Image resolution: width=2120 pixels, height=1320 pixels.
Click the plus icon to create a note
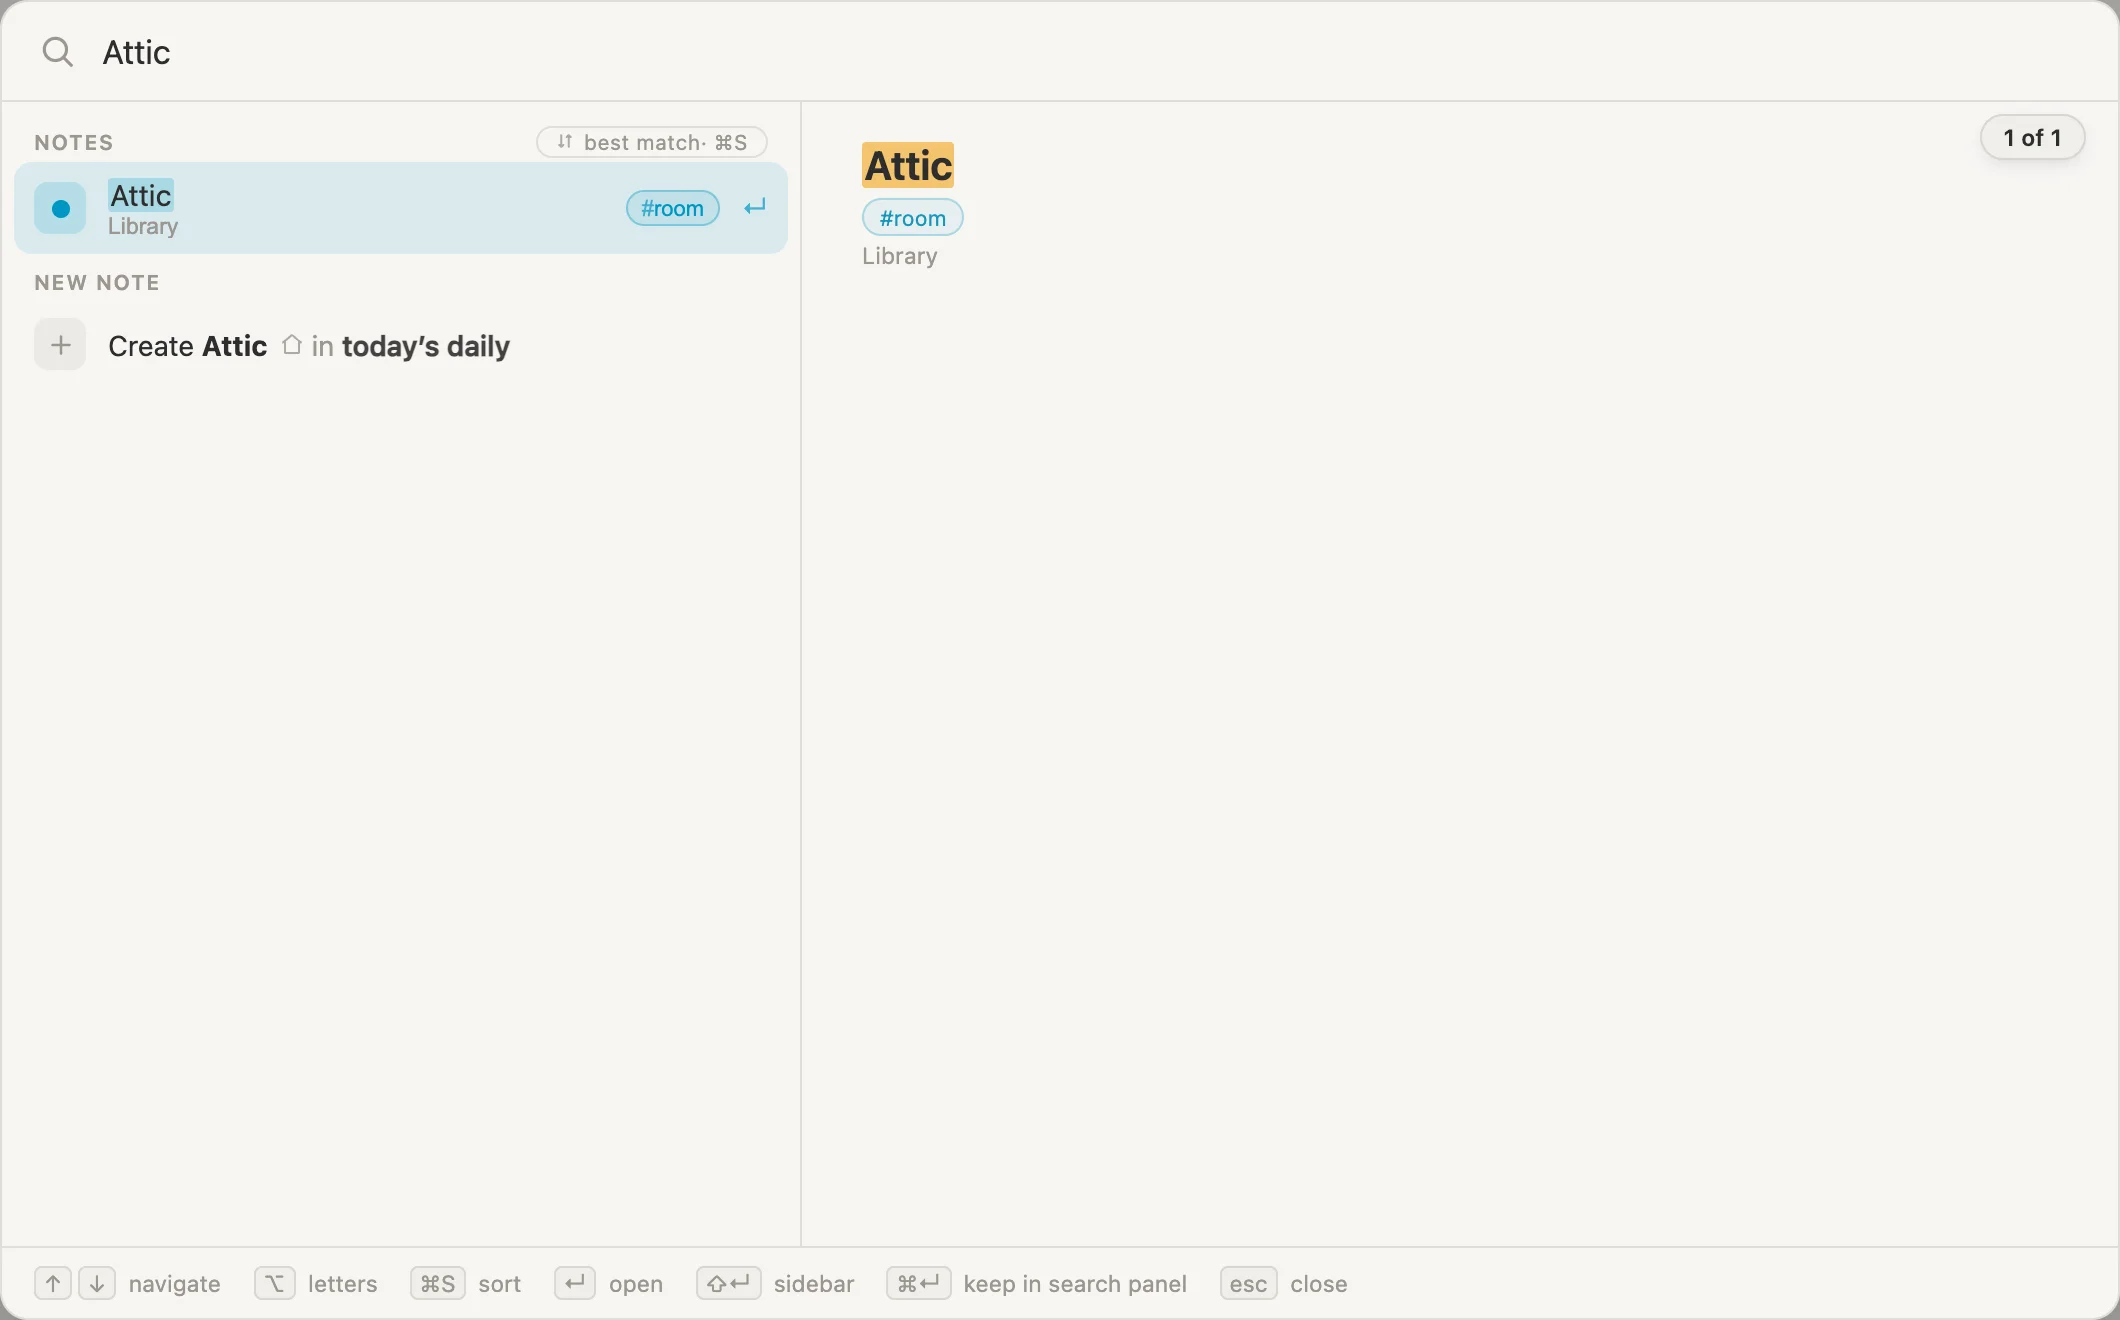[60, 345]
